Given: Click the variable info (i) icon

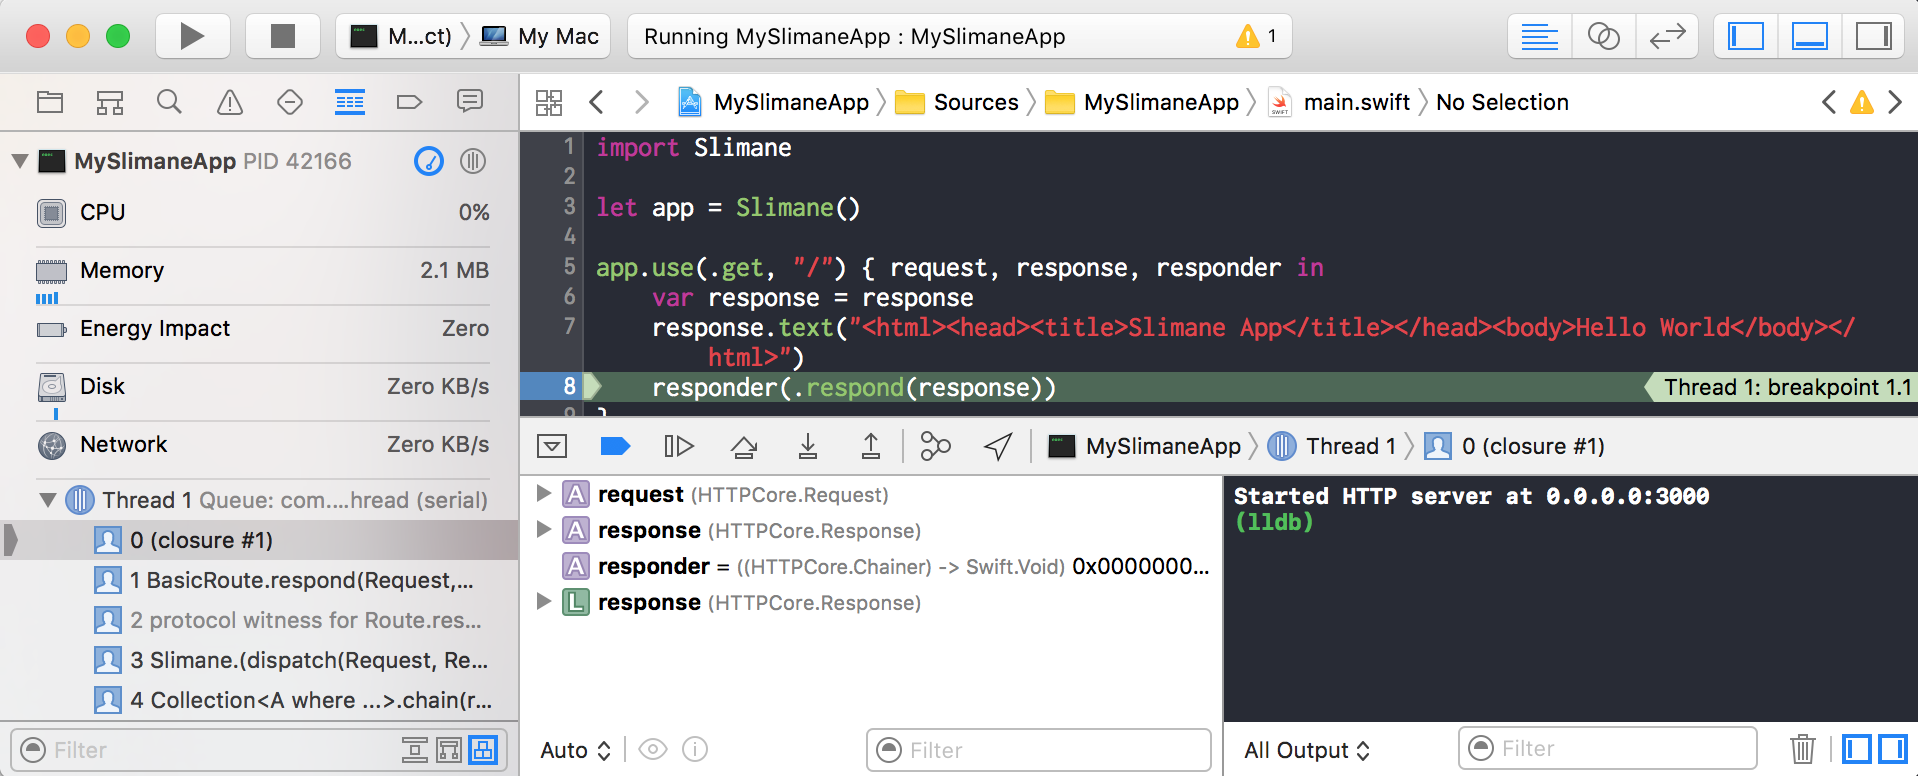Looking at the screenshot, I should pyautogui.click(x=695, y=749).
